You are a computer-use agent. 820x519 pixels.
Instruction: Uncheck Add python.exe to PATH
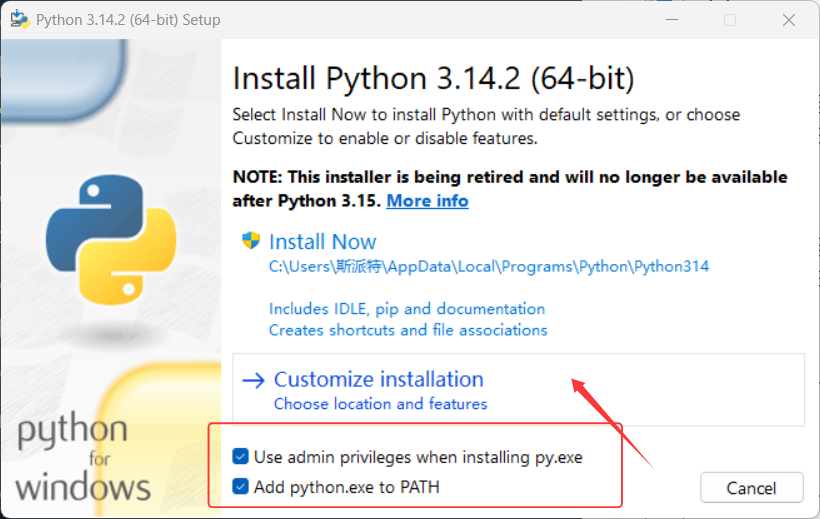point(241,487)
